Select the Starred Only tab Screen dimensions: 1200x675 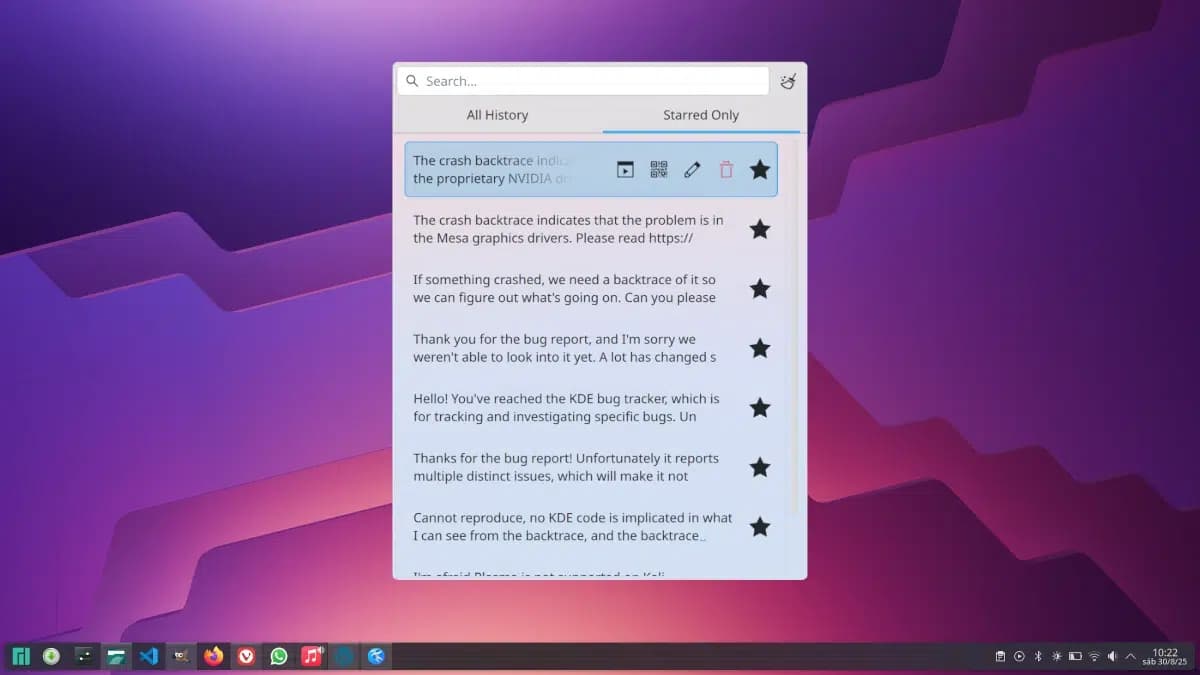pos(700,115)
